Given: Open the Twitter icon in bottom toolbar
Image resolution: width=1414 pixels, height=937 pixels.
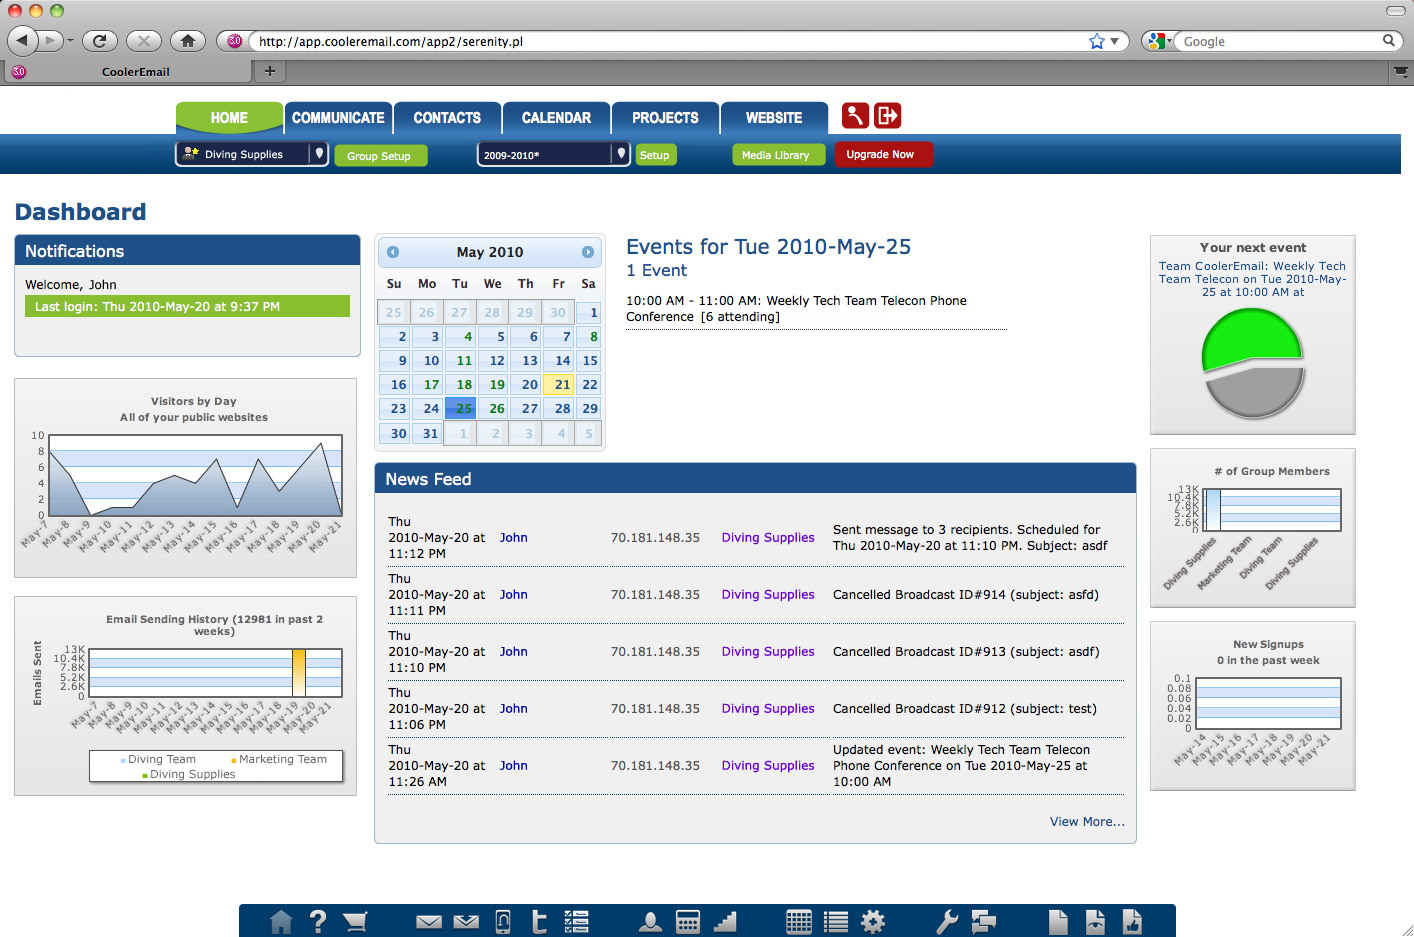Looking at the screenshot, I should point(539,921).
